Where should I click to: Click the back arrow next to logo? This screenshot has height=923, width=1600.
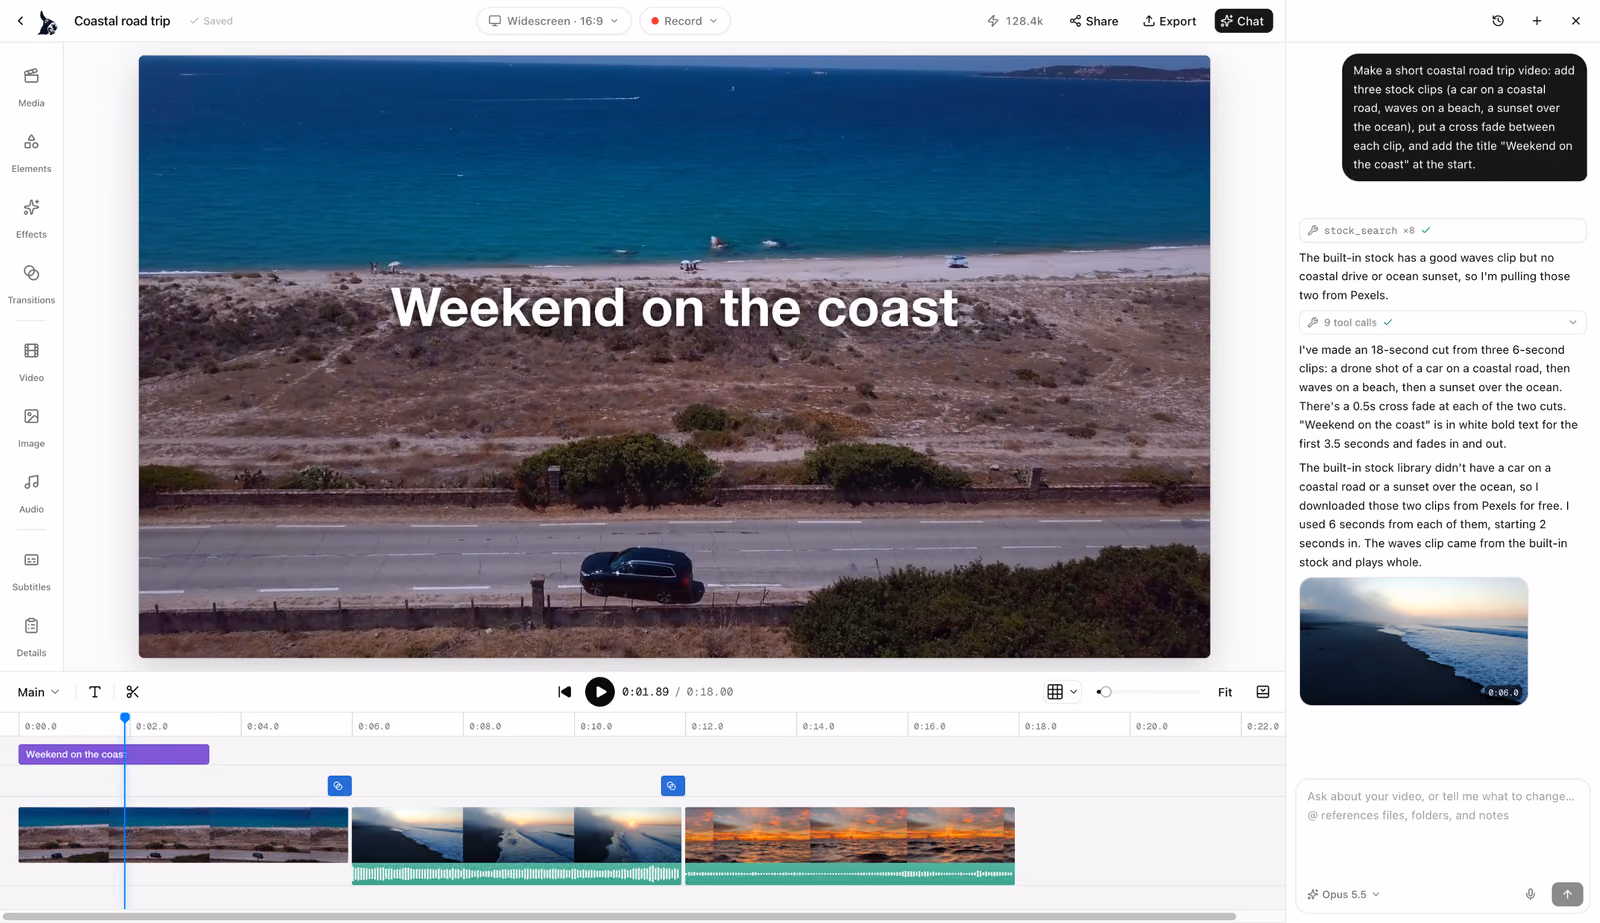(x=20, y=21)
